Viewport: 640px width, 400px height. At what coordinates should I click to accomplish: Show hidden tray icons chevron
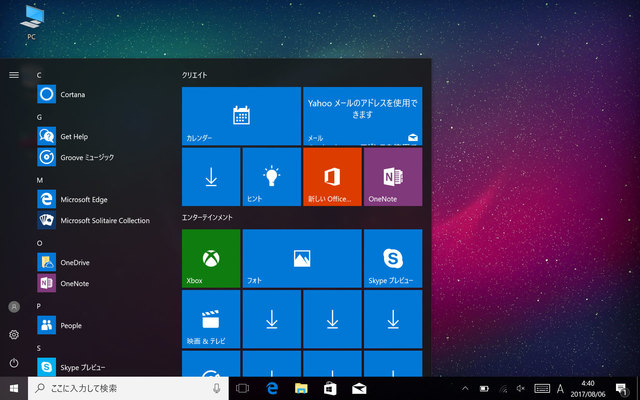click(x=465, y=388)
